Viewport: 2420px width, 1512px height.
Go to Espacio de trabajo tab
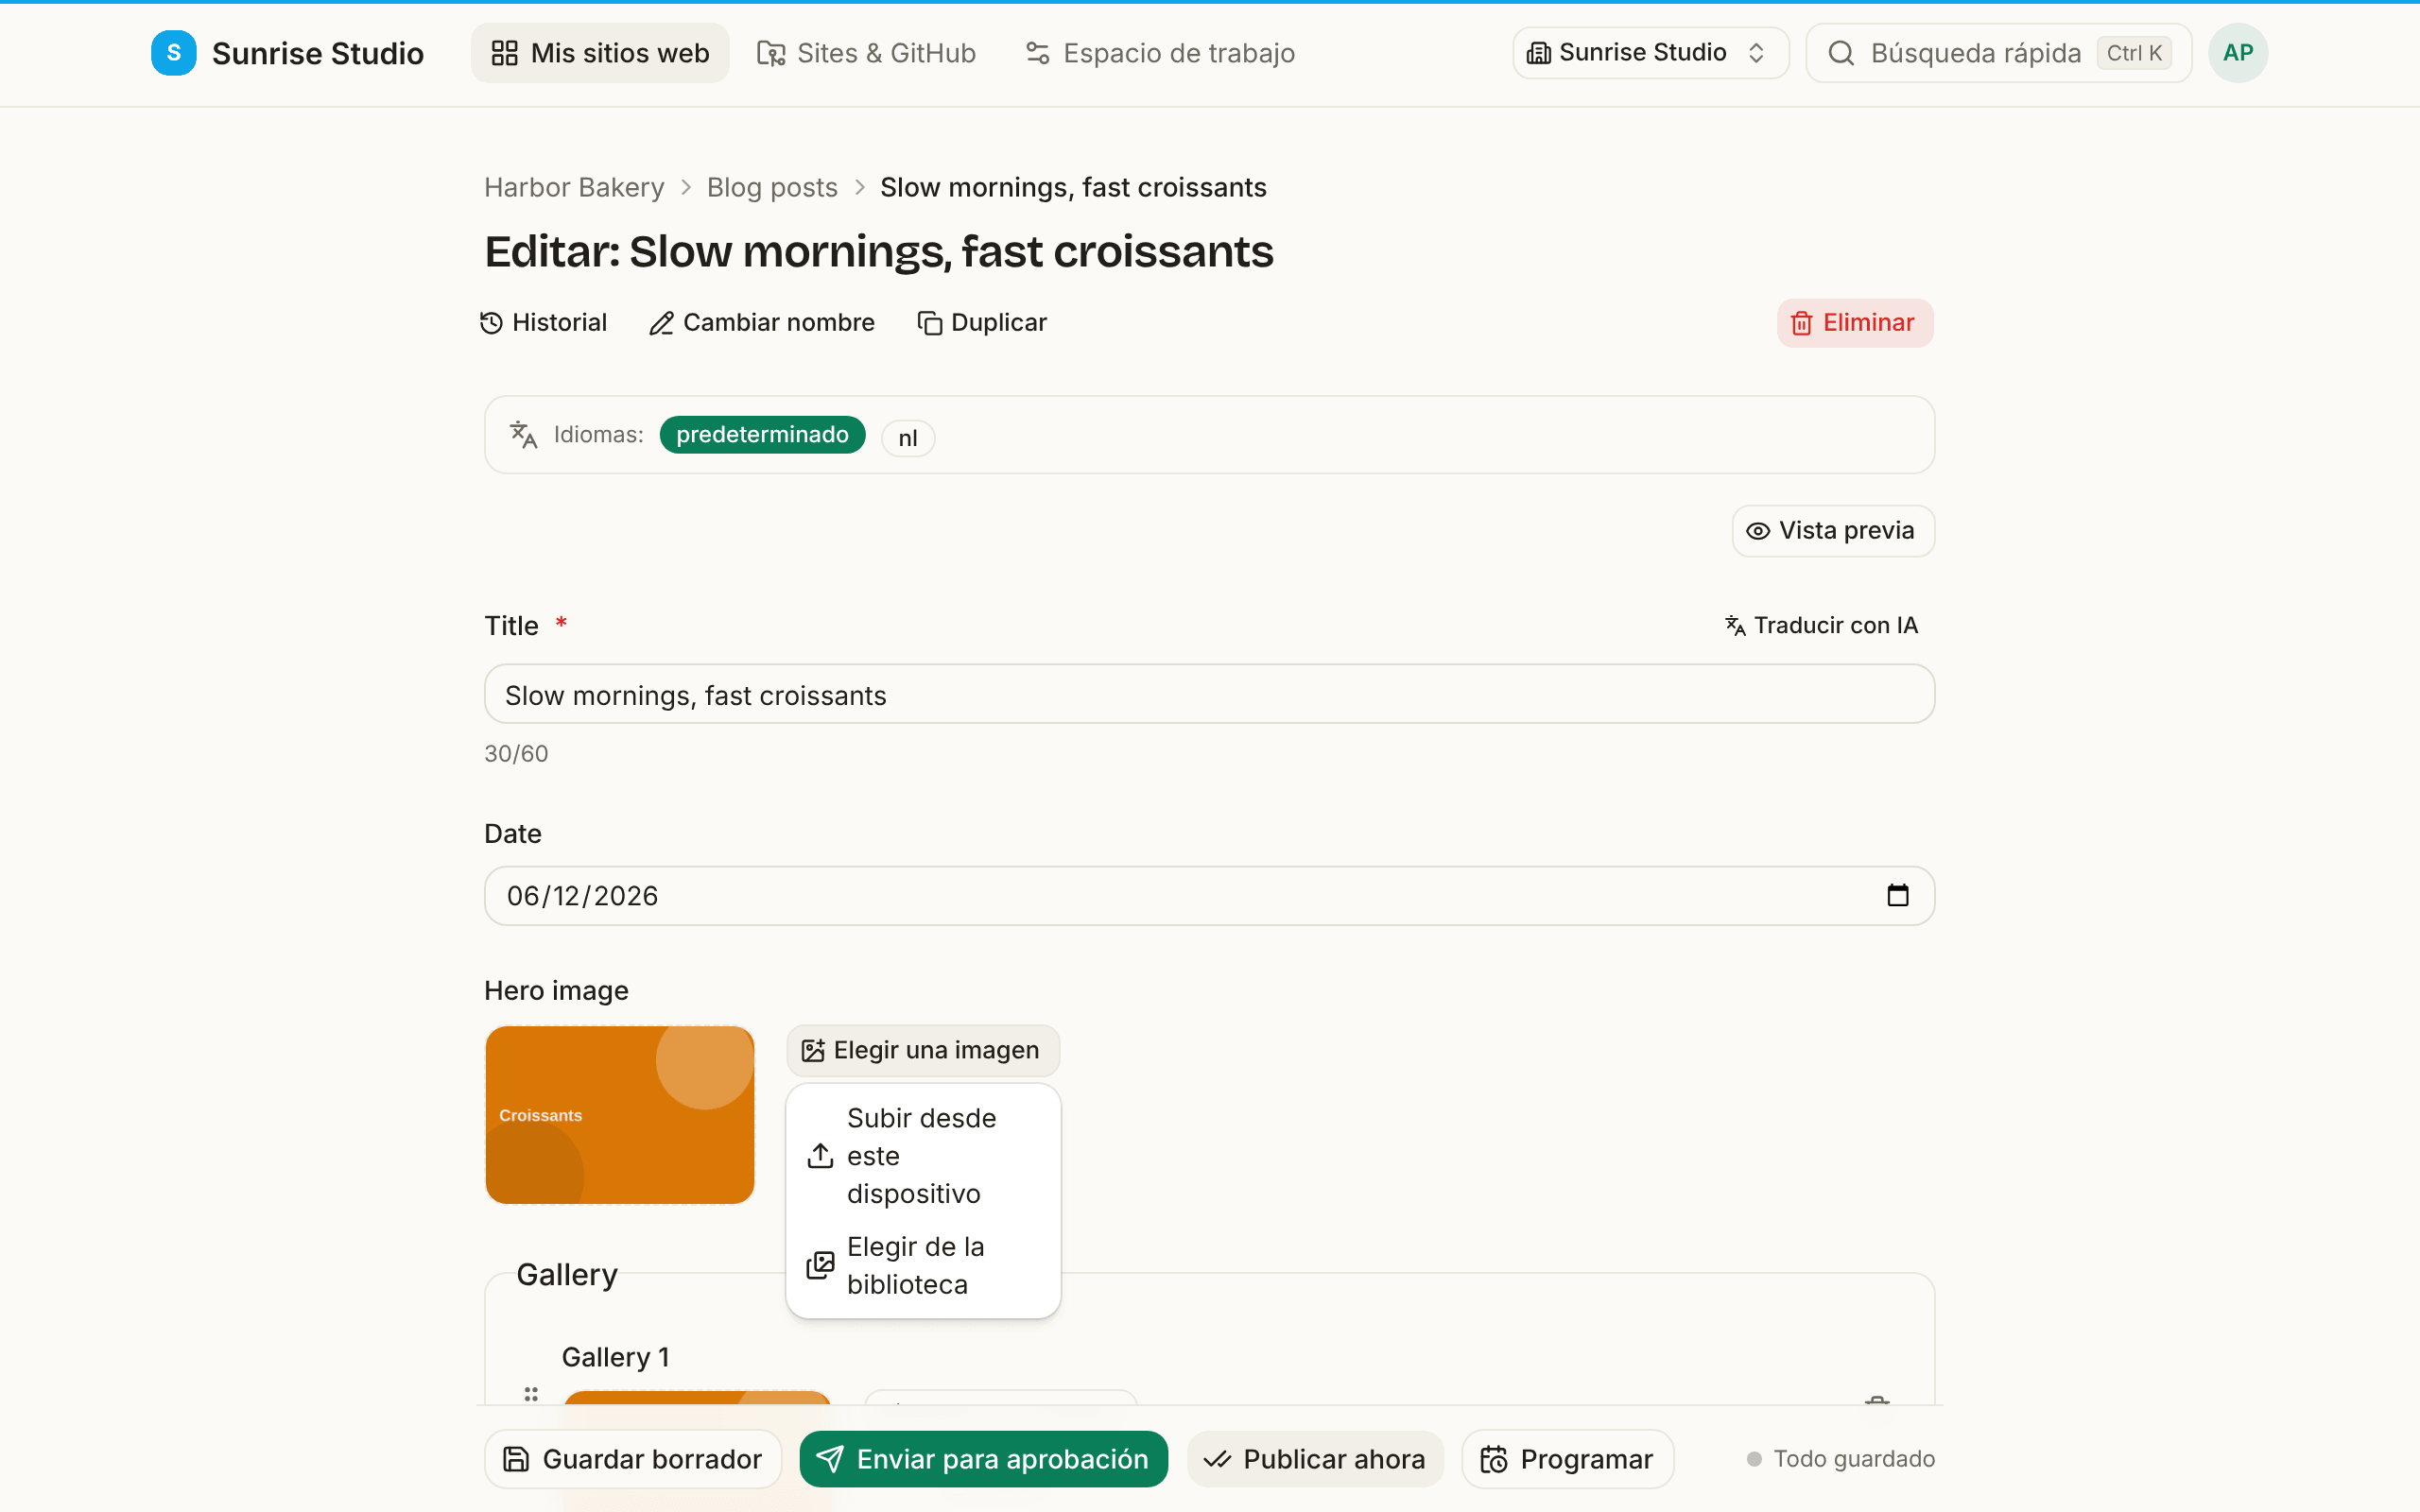click(1160, 53)
